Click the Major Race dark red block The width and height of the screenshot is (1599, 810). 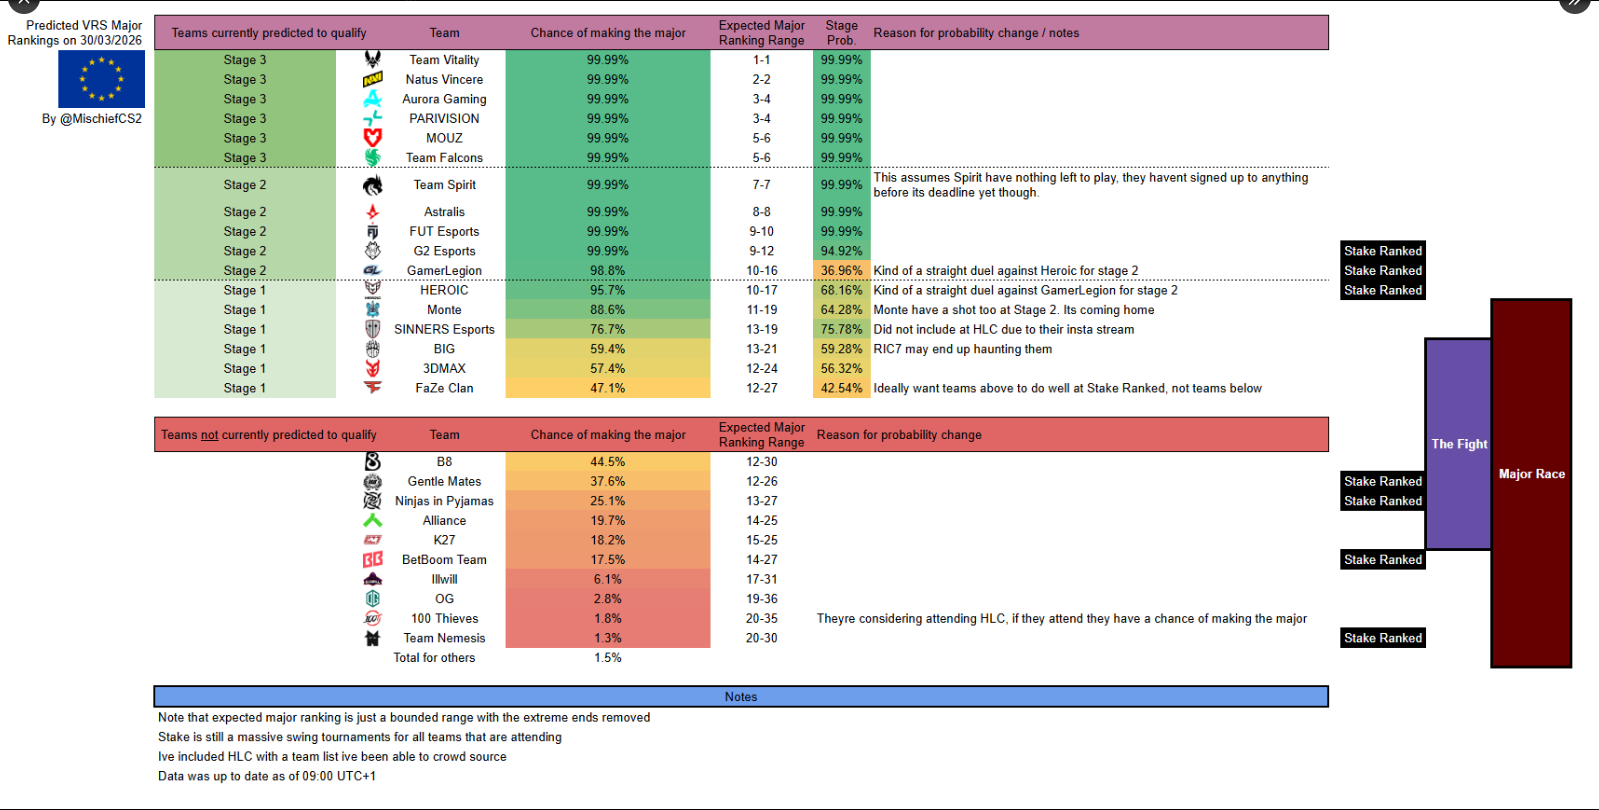click(x=1531, y=483)
